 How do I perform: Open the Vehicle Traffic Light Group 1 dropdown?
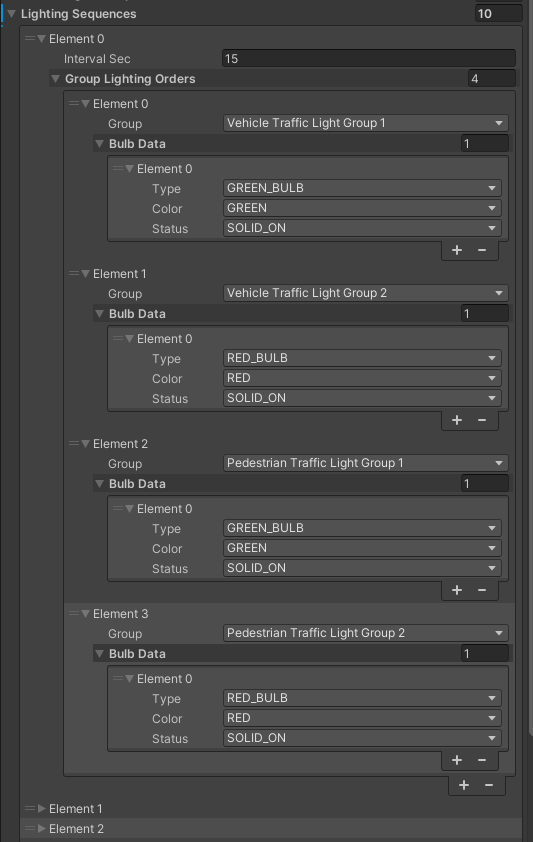366,123
